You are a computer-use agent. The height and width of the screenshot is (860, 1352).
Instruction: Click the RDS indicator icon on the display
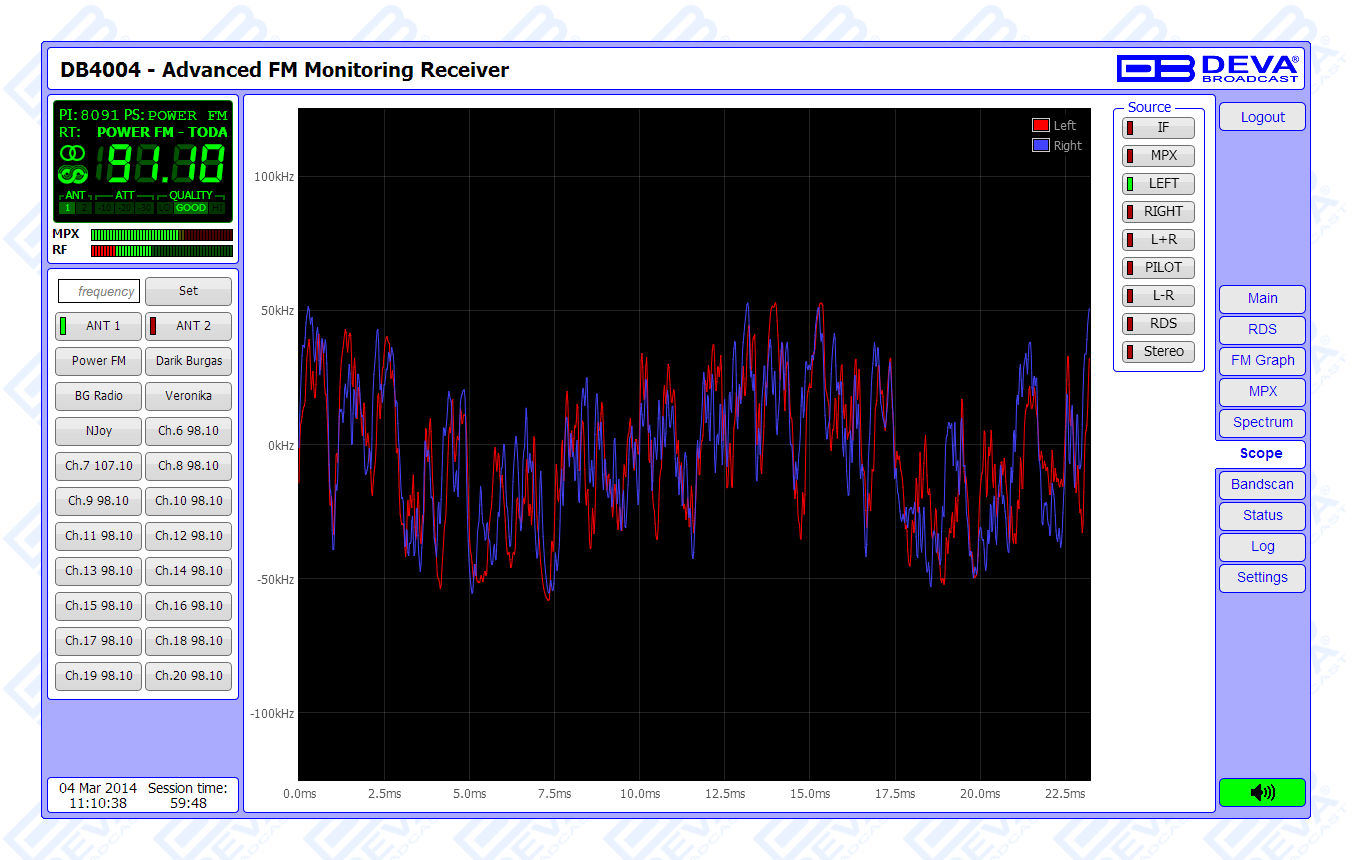click(x=72, y=174)
